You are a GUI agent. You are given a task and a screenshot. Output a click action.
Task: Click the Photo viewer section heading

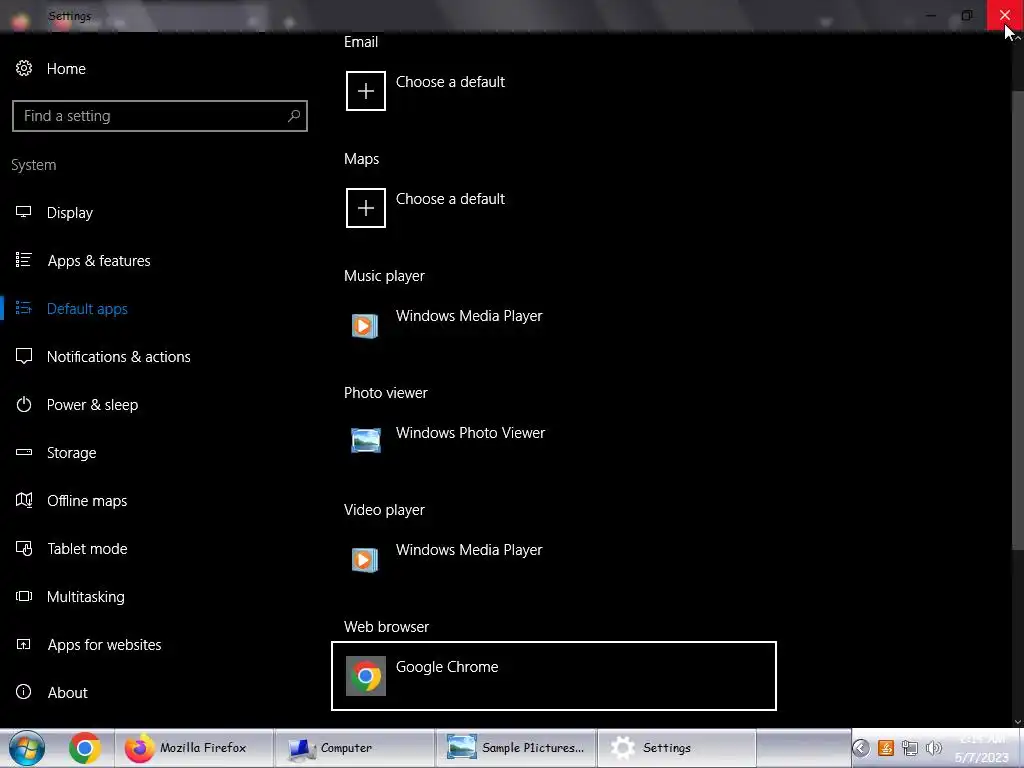click(x=386, y=393)
